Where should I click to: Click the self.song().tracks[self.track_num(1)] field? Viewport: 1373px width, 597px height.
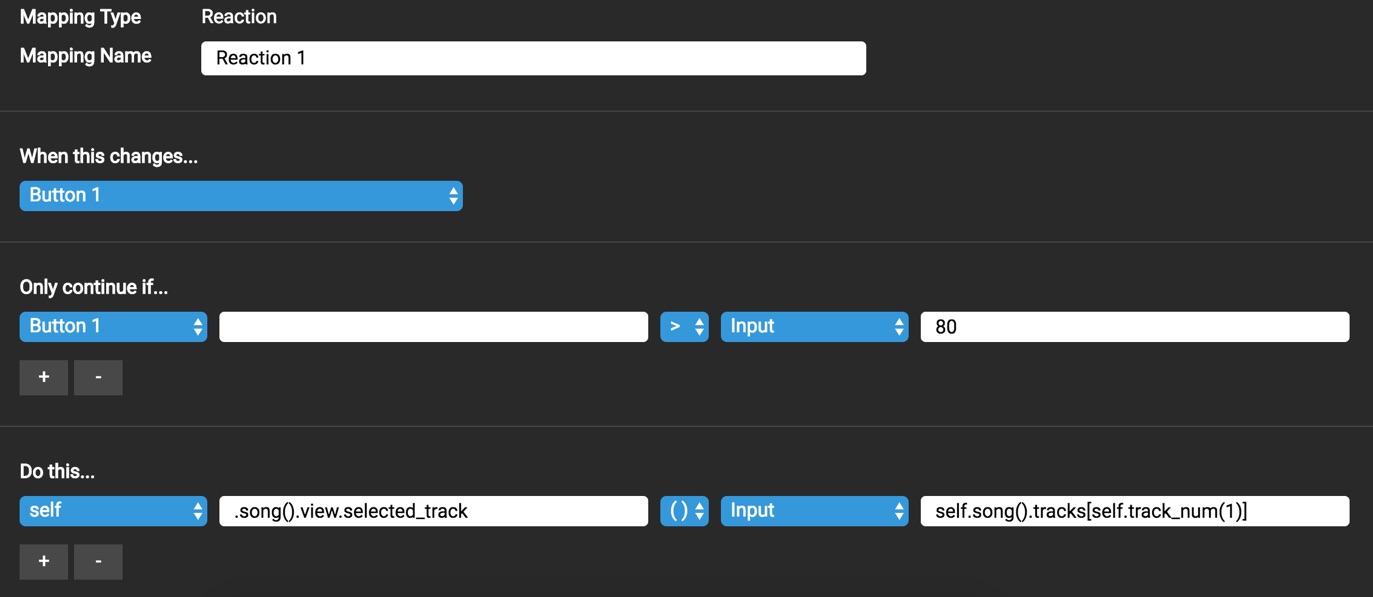tap(1134, 511)
